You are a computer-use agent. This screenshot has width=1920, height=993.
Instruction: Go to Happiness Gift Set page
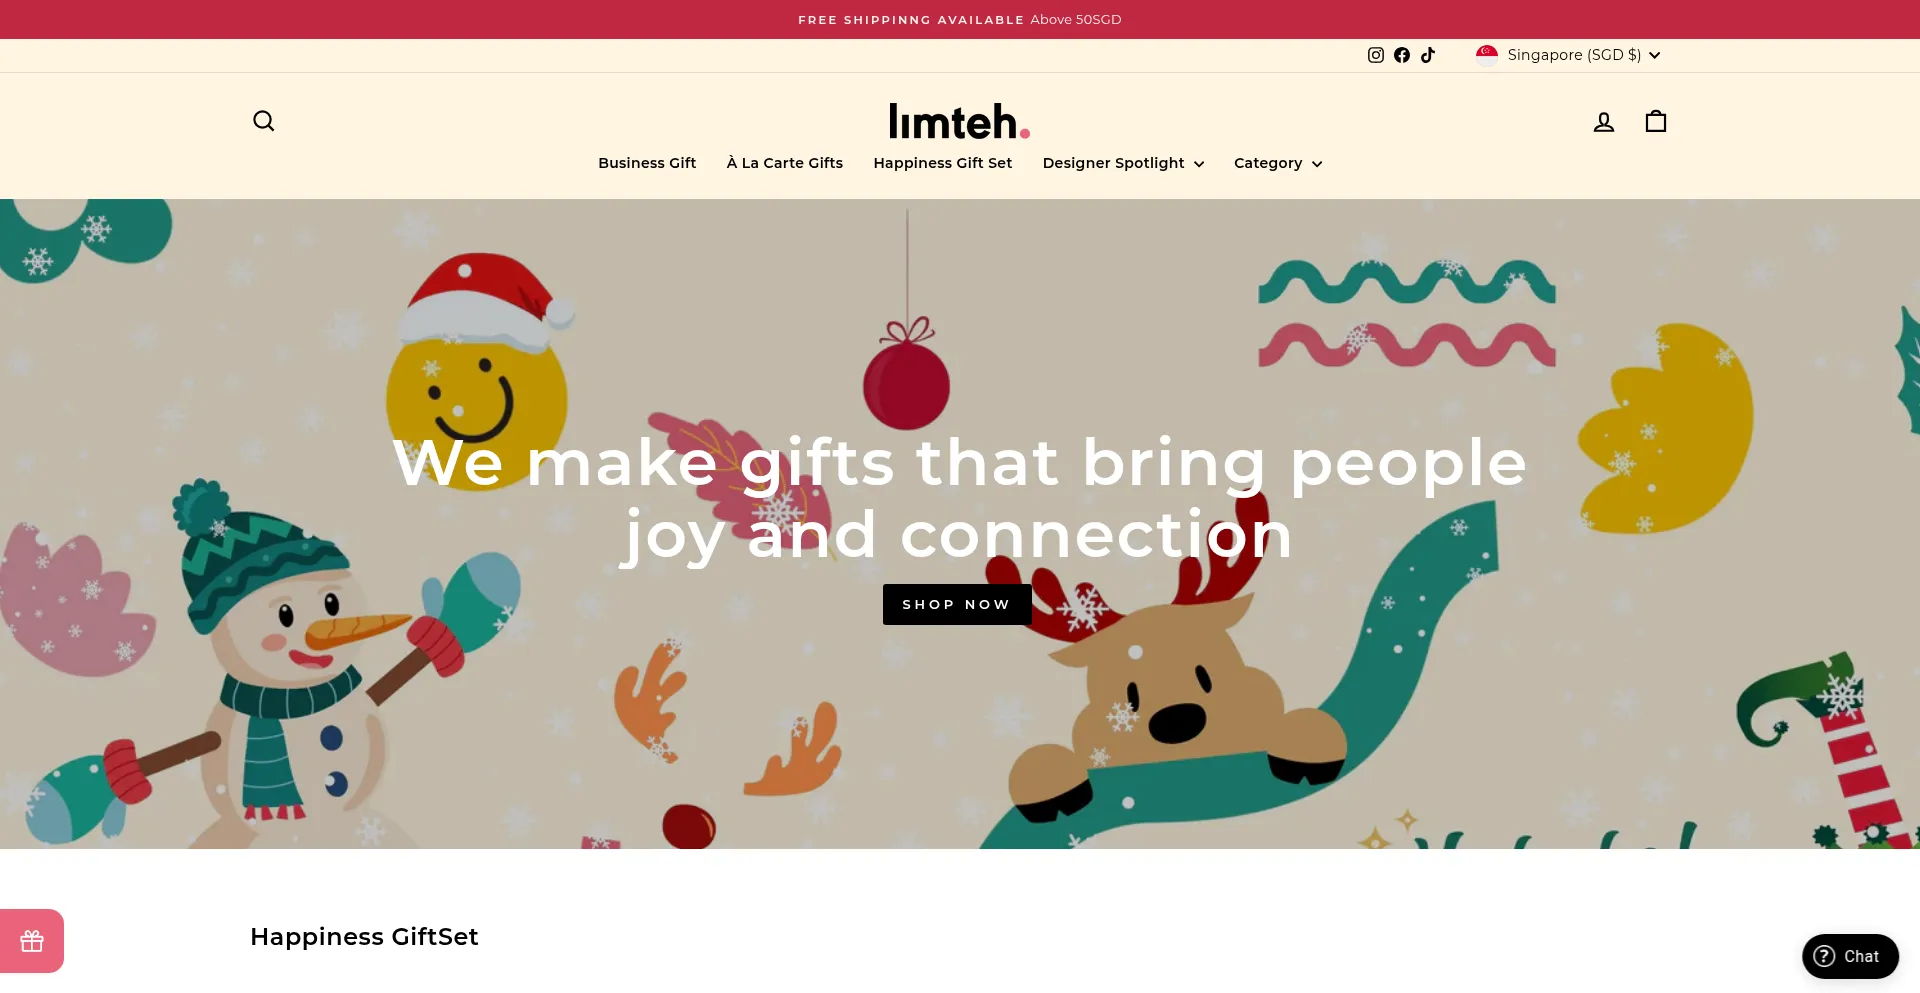943,163
